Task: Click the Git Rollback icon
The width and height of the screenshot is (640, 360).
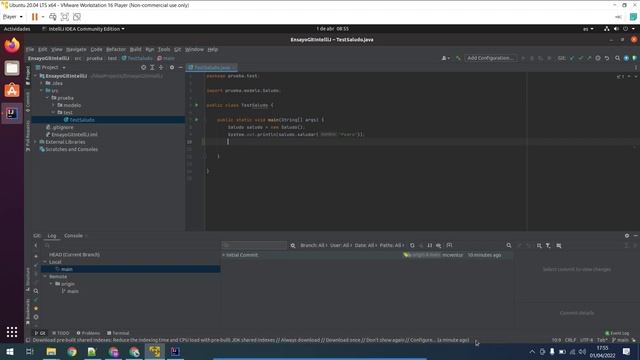Action: point(607,58)
